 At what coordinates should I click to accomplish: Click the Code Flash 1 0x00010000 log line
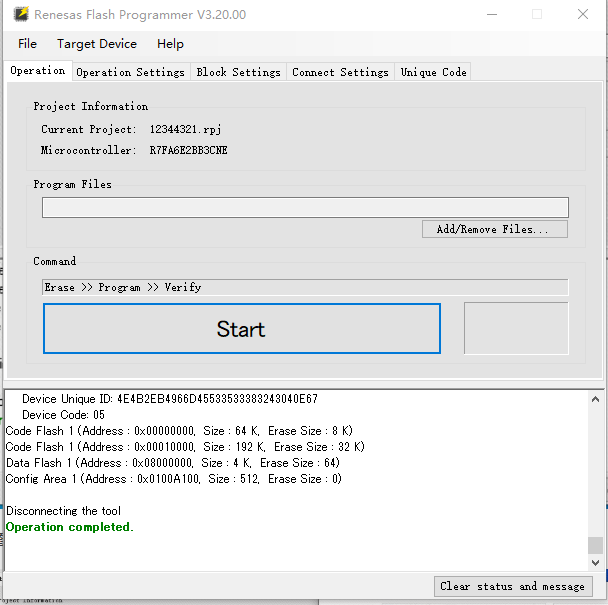click(185, 447)
